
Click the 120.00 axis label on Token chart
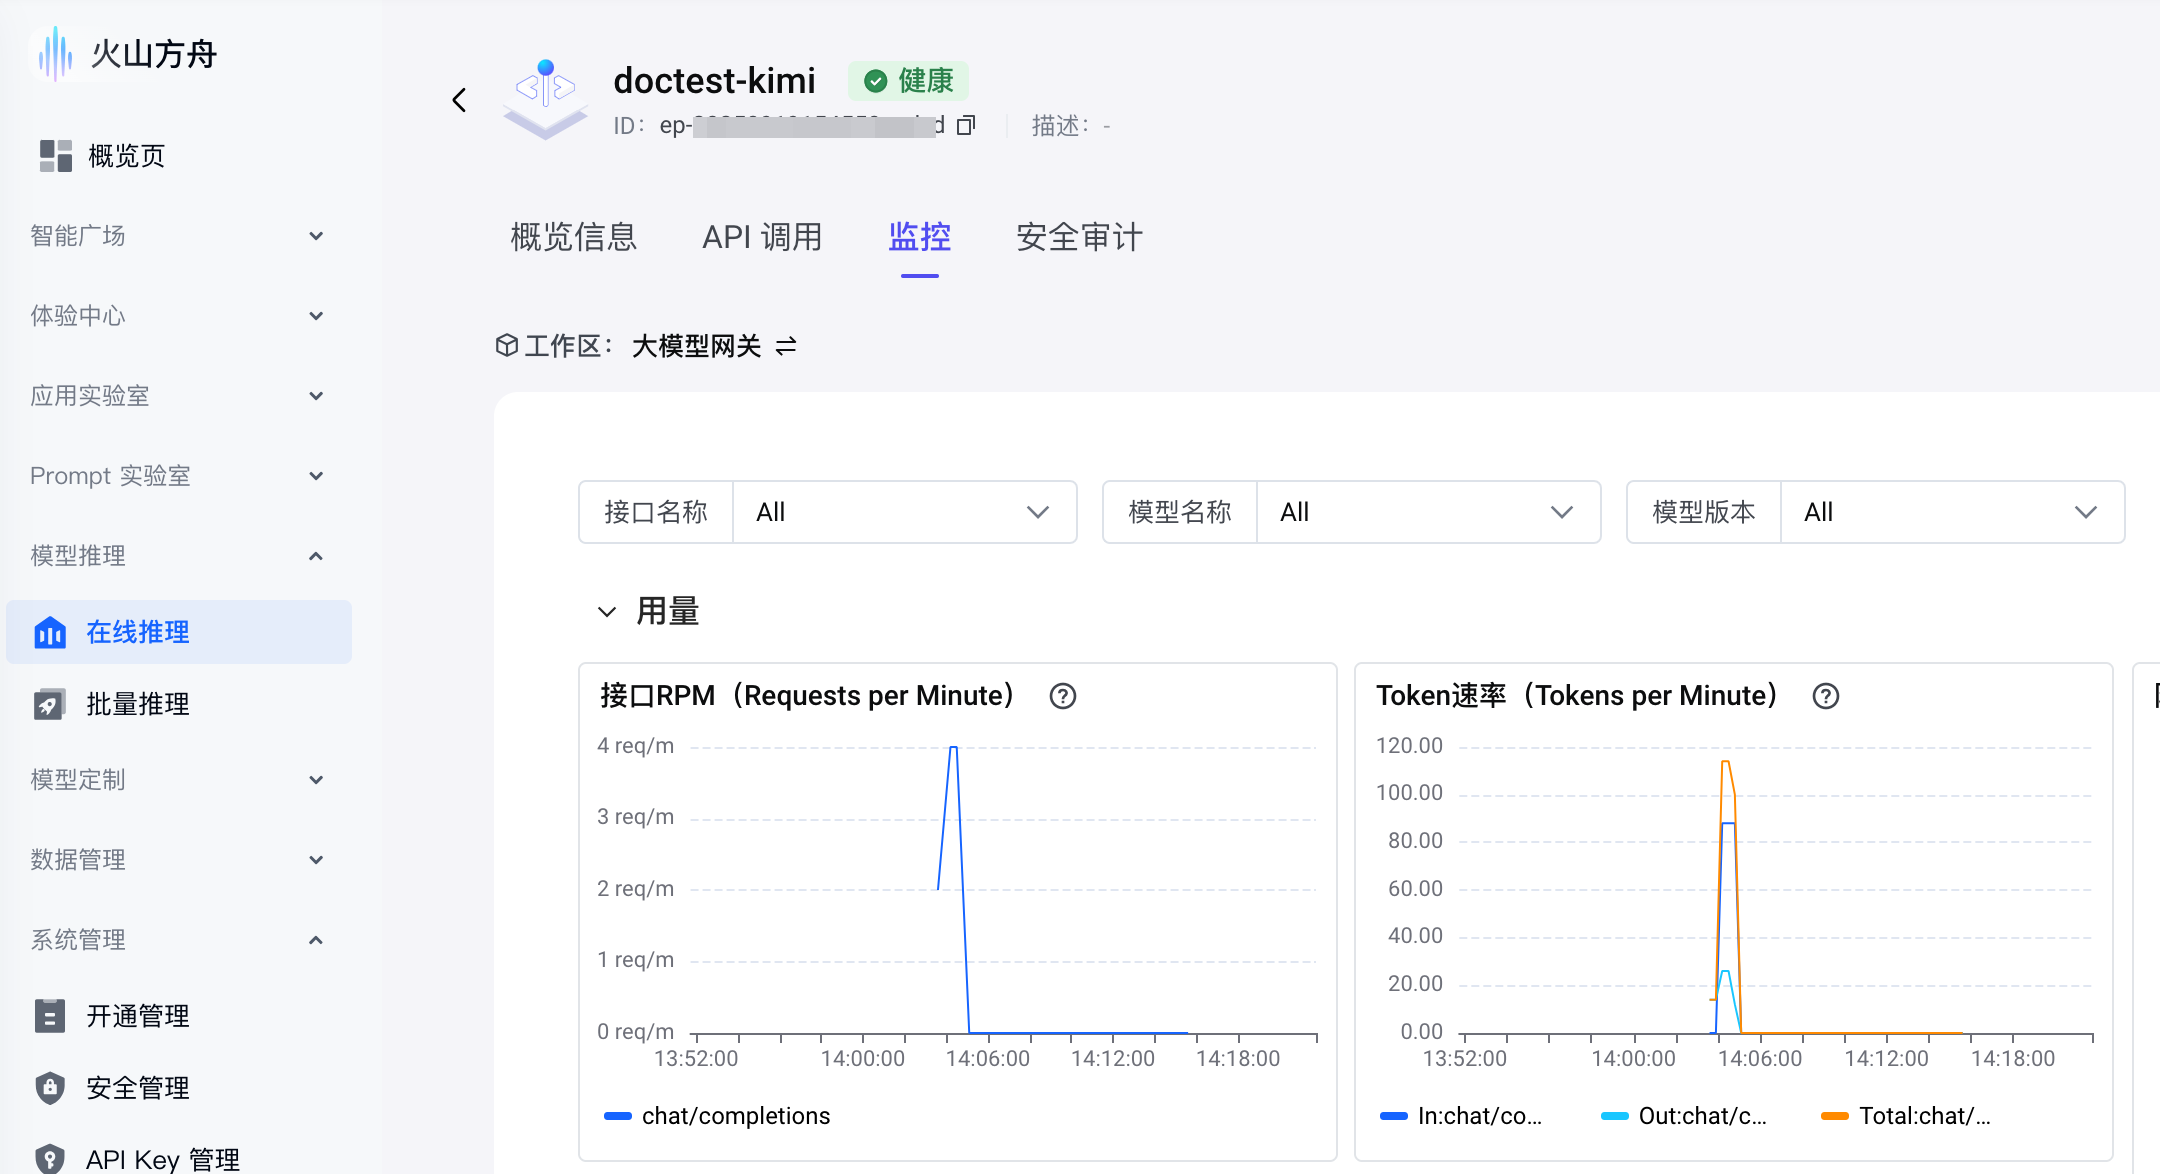1410,746
